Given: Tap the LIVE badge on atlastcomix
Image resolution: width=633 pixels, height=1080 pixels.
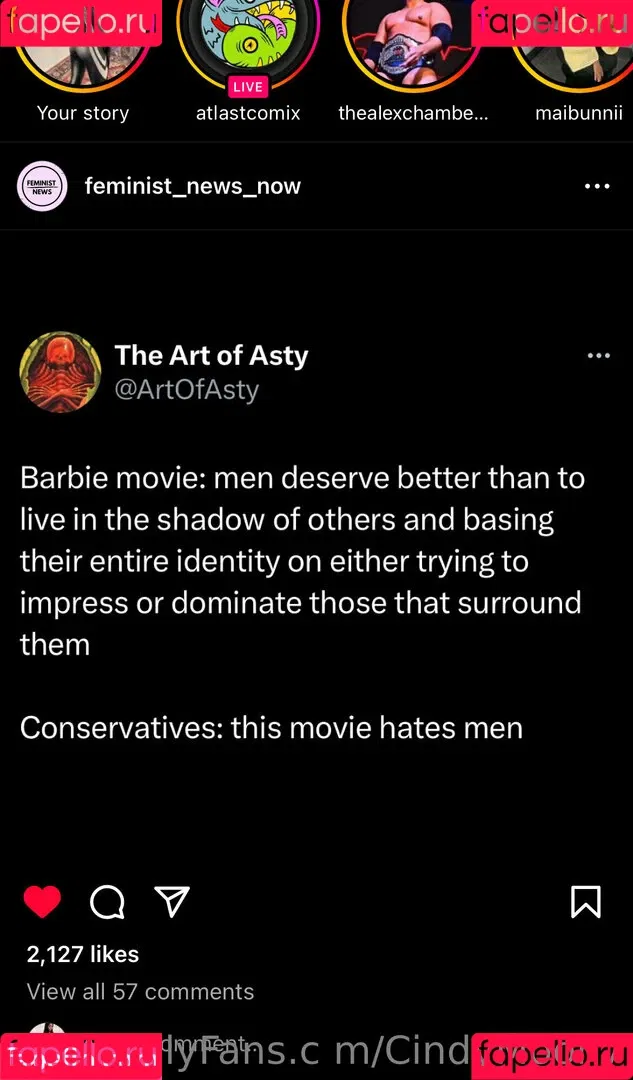Looking at the screenshot, I should coord(248,87).
